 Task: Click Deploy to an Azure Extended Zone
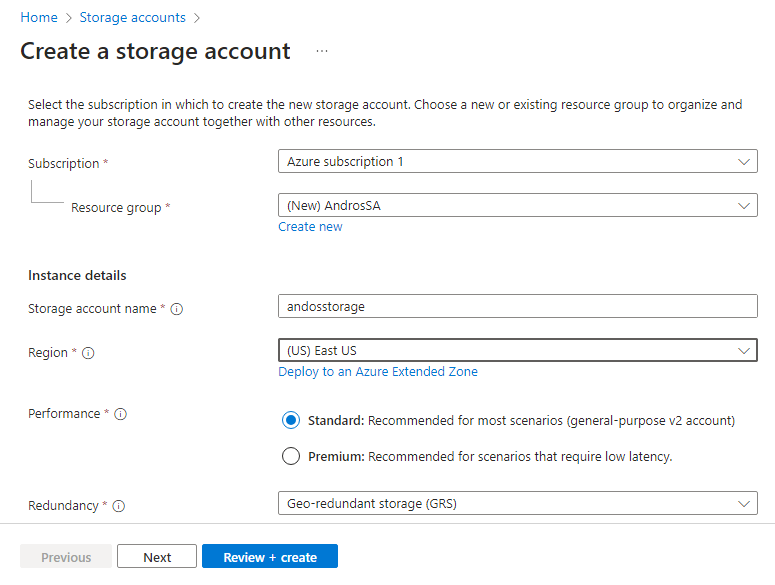(378, 372)
